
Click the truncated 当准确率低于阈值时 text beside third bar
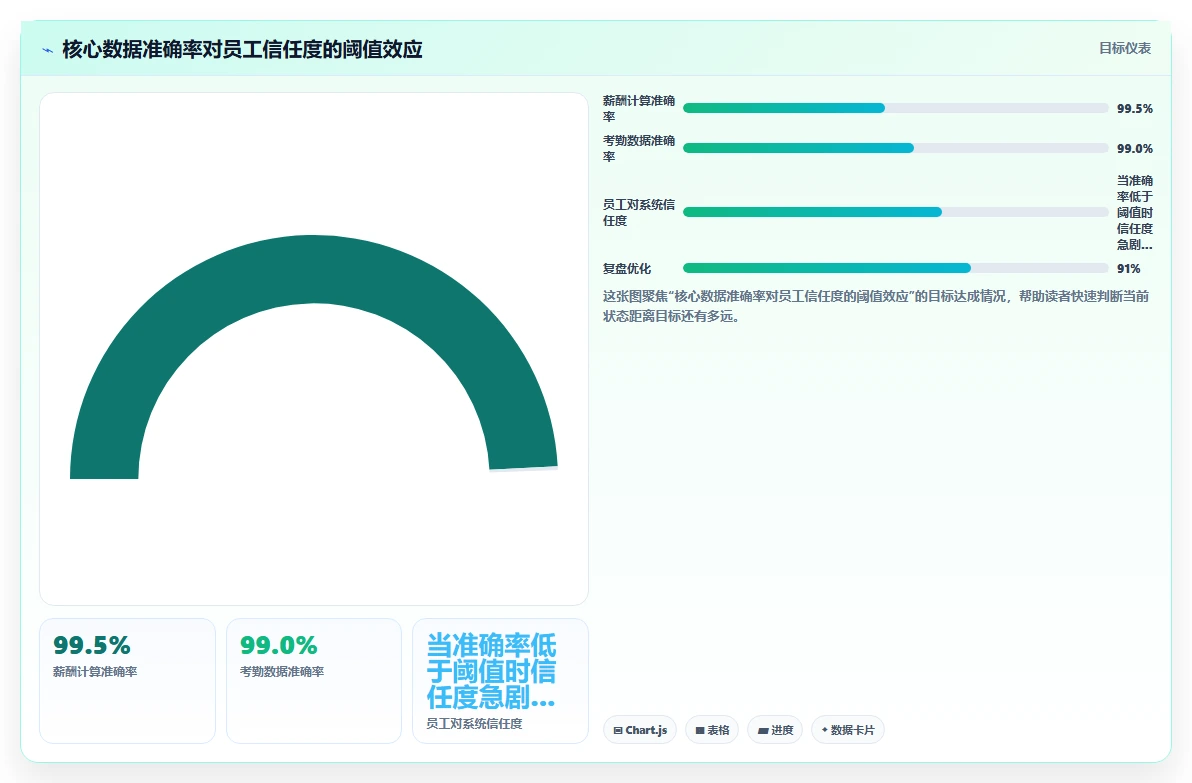click(x=1134, y=213)
